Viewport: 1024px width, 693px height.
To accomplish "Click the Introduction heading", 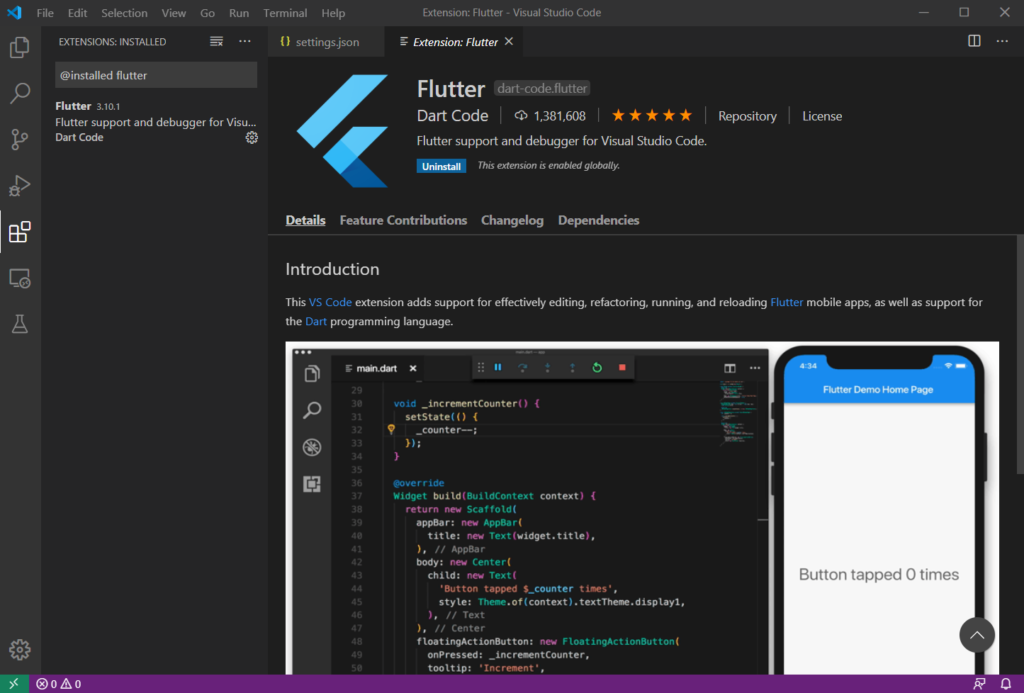I will [x=332, y=269].
